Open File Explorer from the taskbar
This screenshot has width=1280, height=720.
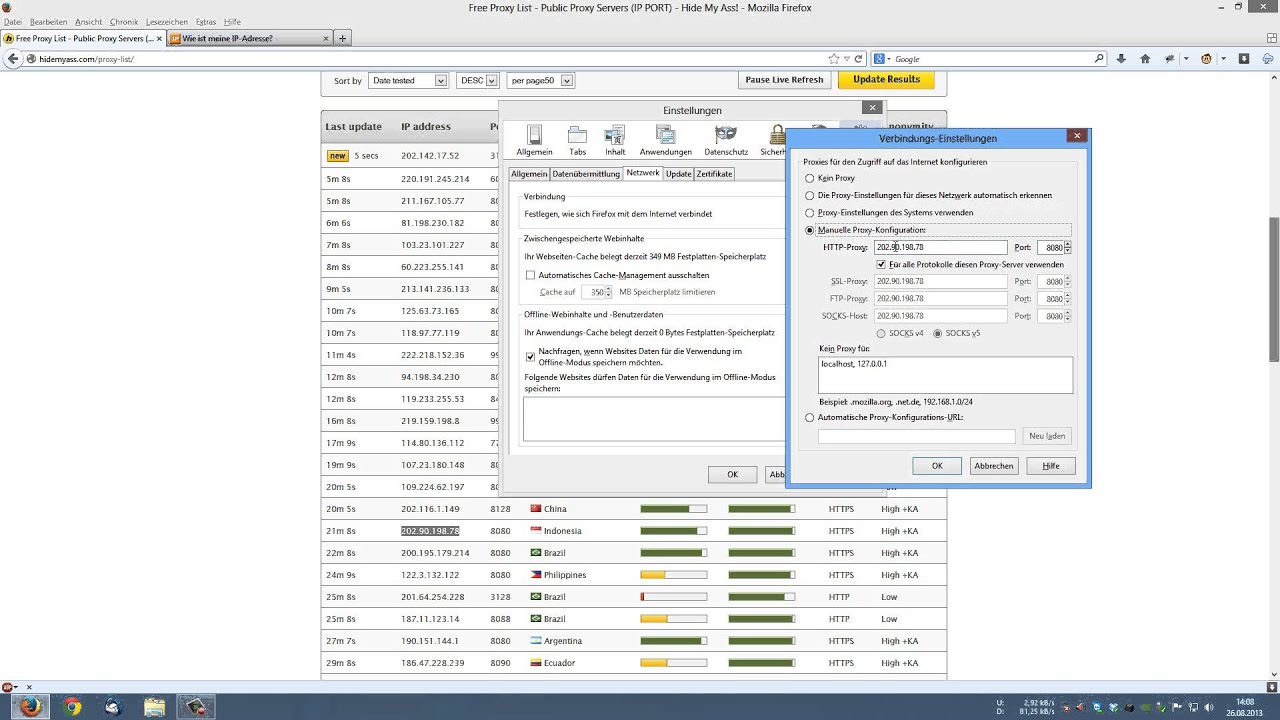tap(154, 706)
